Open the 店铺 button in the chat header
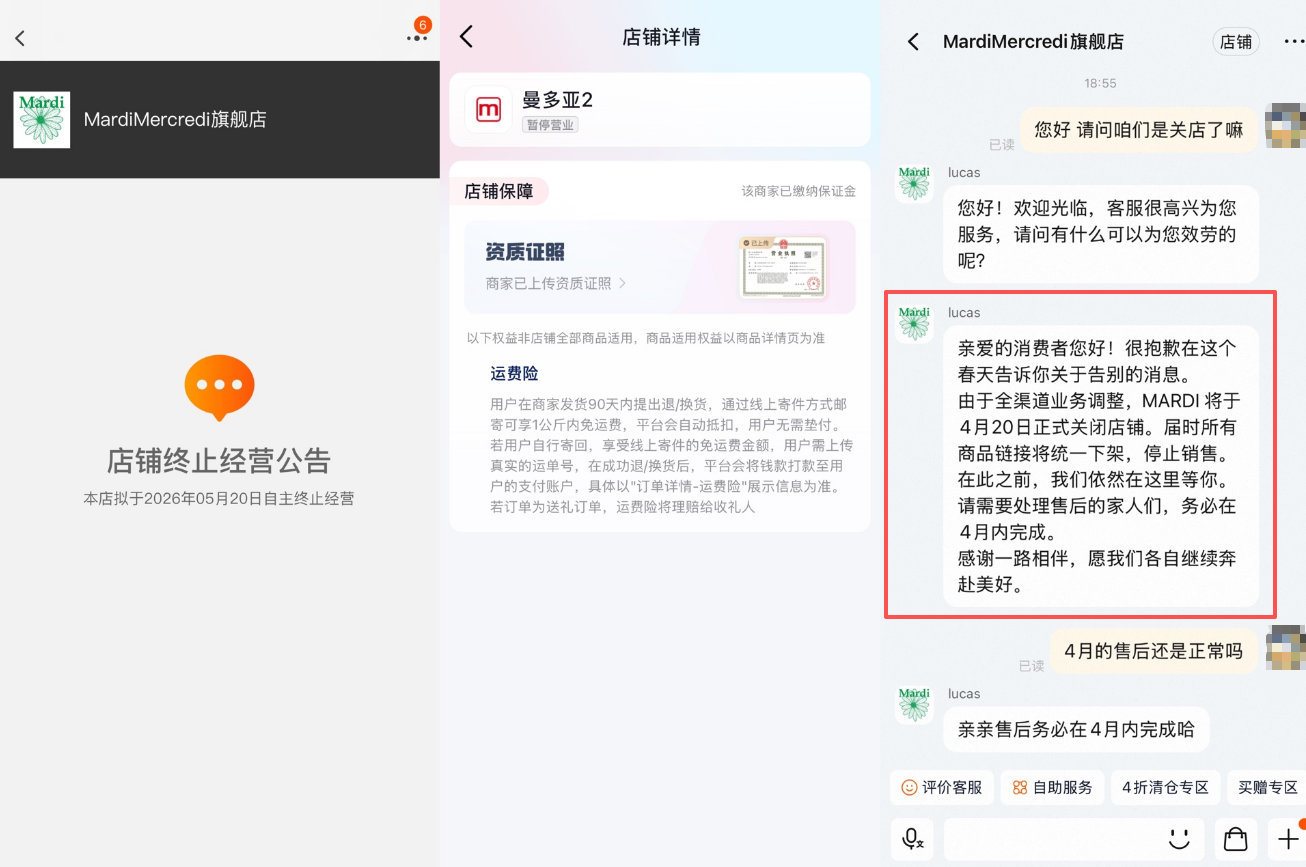1306x867 pixels. pos(1235,42)
